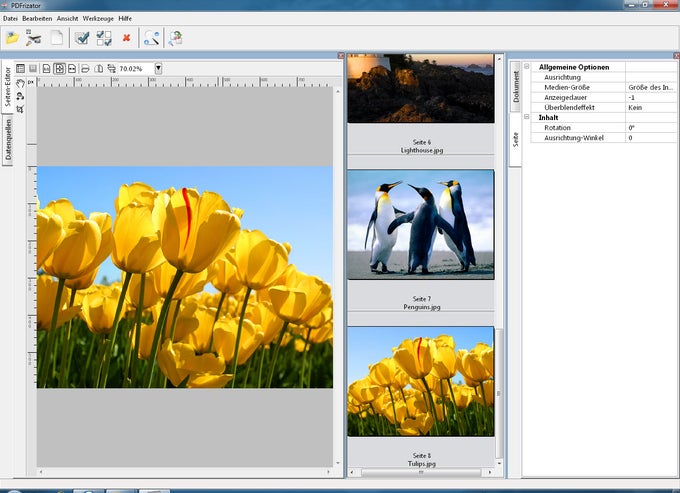Click the single blue checkmark toolbar icon
Viewport: 680px width, 493px height.
(82, 38)
